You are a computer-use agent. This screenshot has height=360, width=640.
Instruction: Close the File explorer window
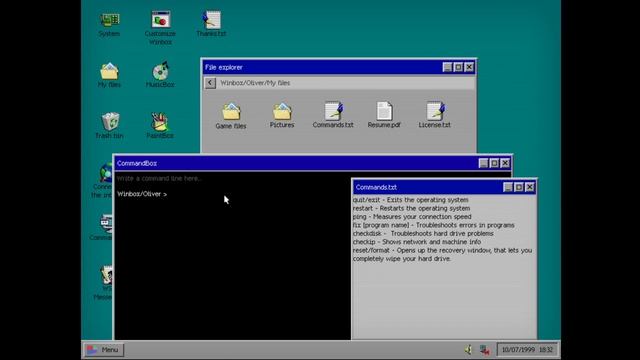coord(469,67)
